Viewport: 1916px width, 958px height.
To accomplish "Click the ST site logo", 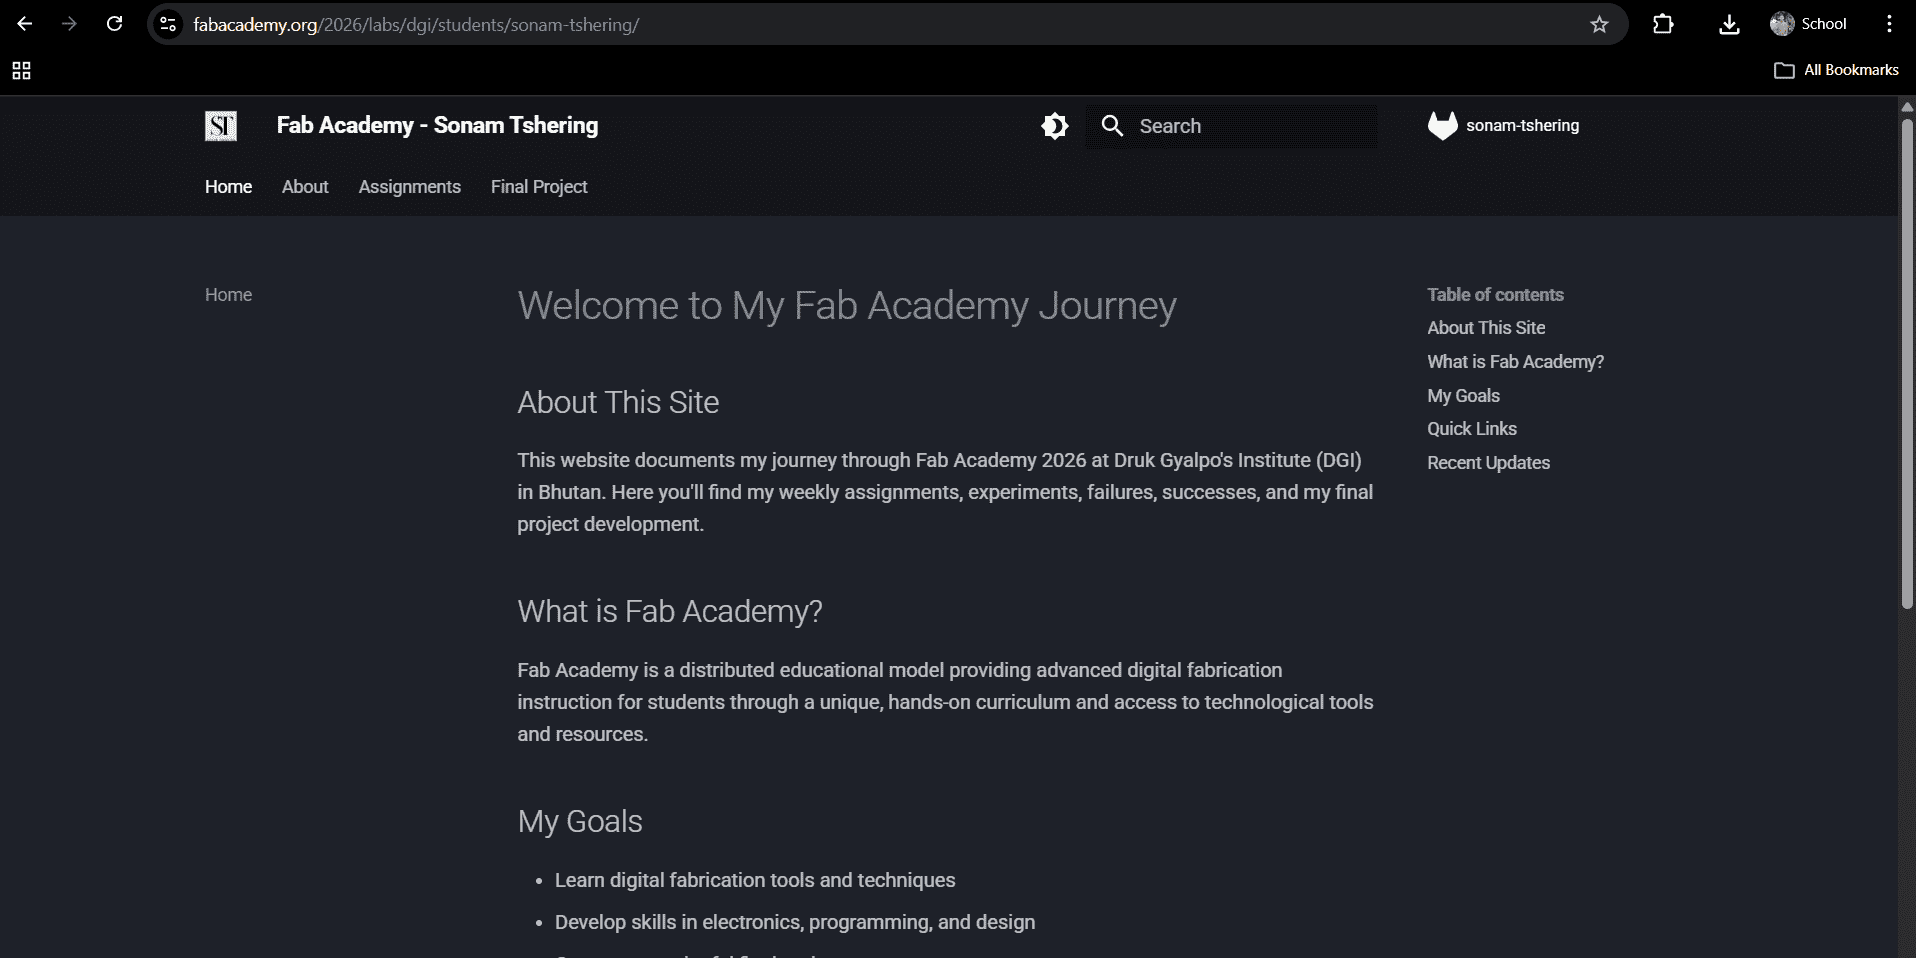I will [221, 126].
